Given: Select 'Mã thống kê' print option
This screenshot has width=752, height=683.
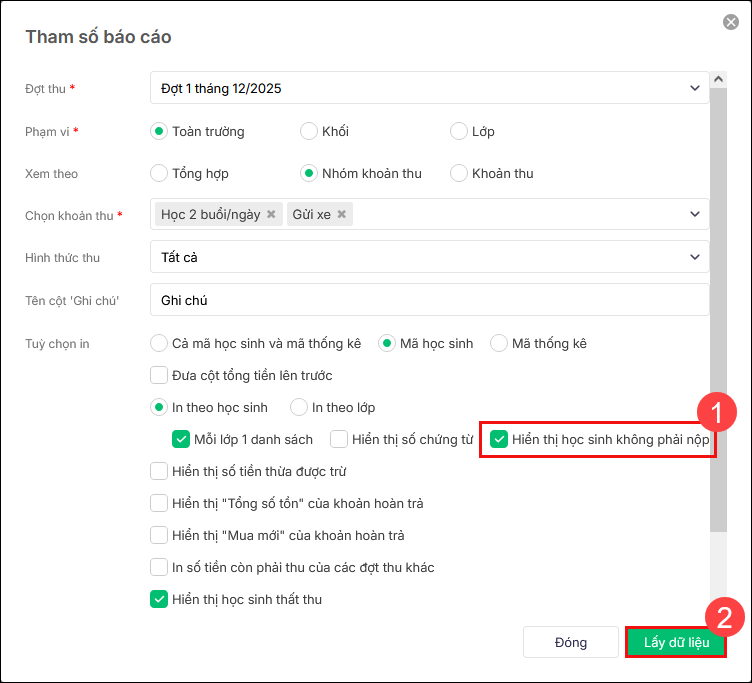Looking at the screenshot, I should tap(499, 343).
